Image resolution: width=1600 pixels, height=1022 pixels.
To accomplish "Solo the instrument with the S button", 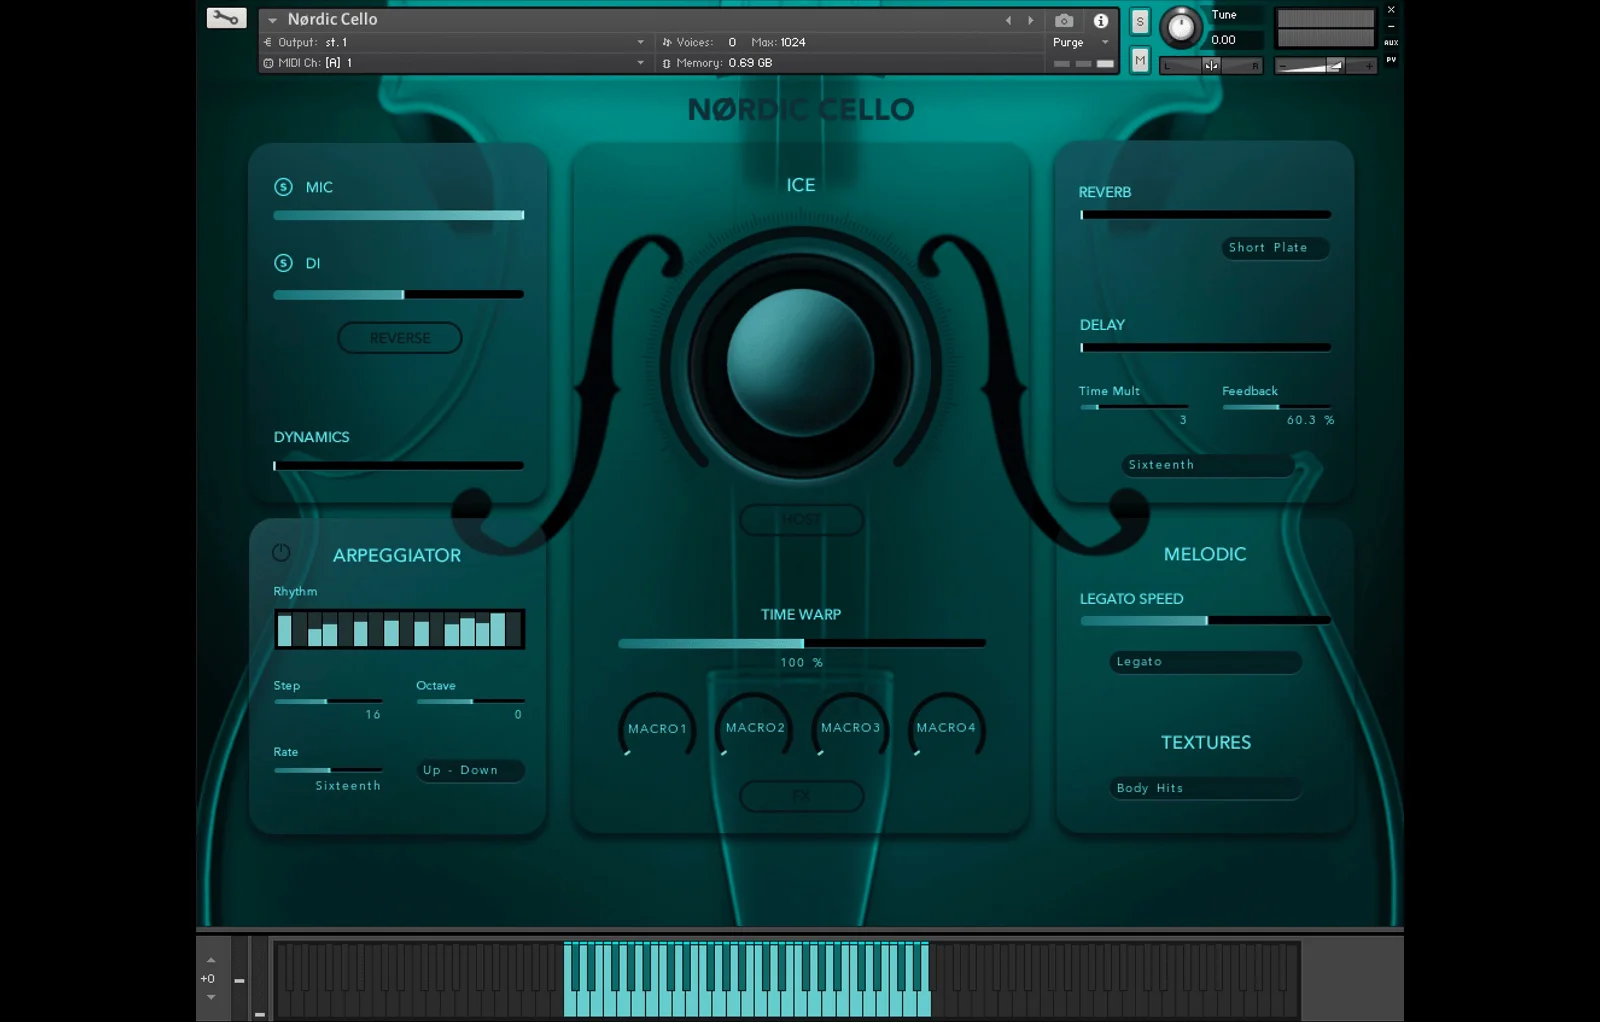I will pos(1140,22).
